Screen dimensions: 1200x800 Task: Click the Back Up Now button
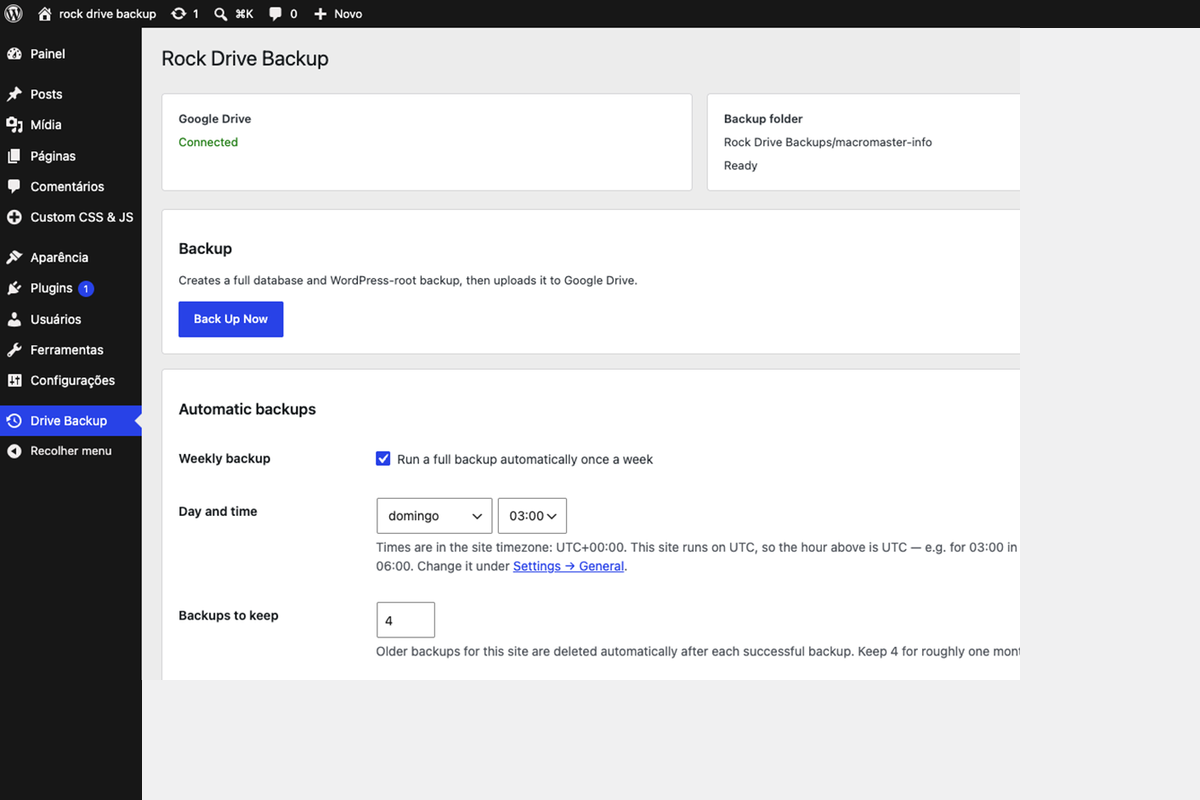click(x=231, y=319)
